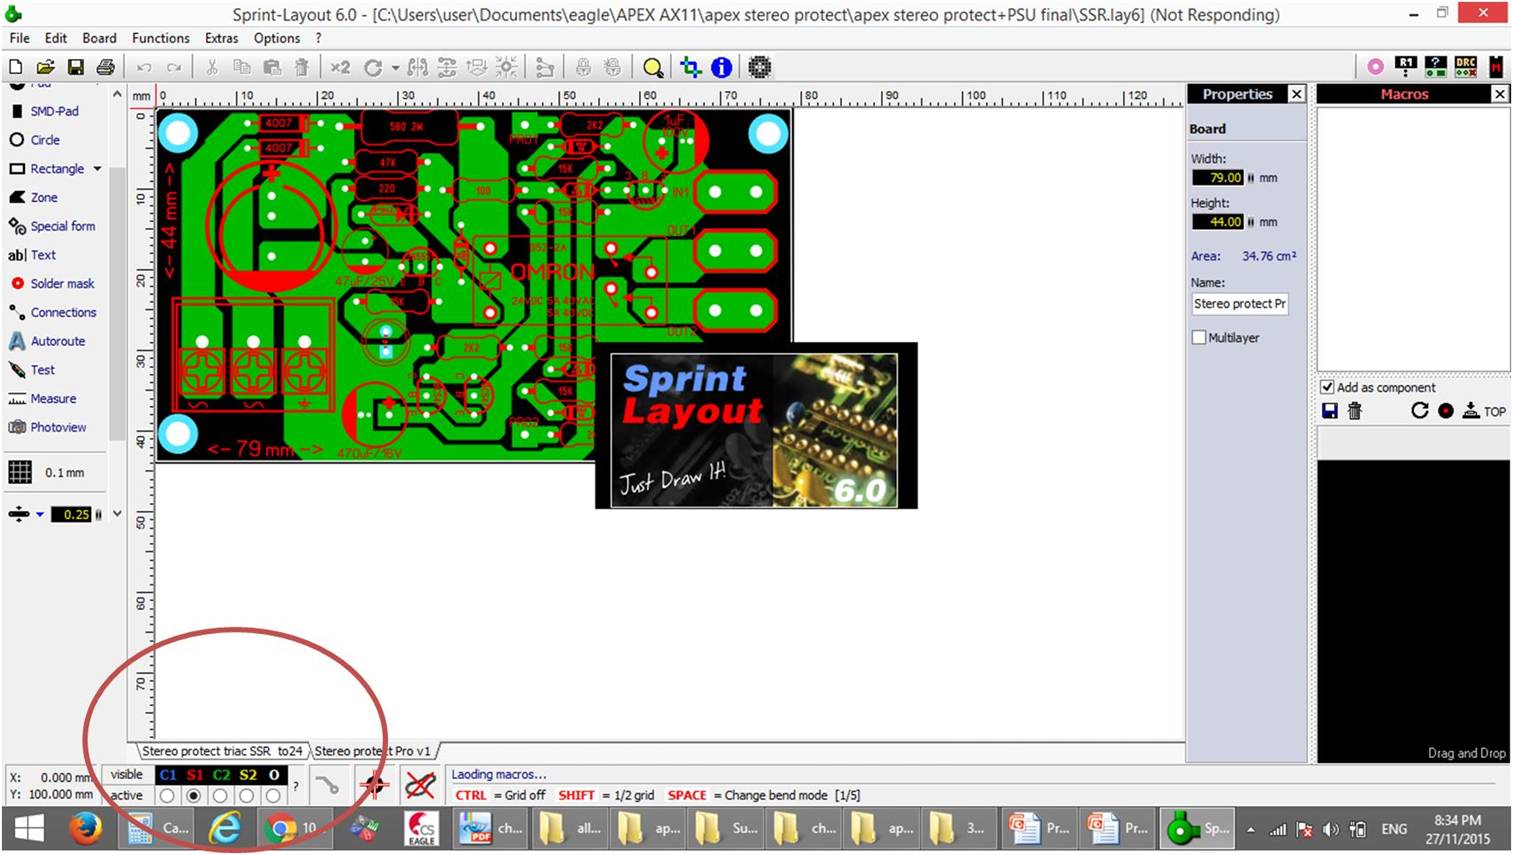Toggle the red macro panel icon
This screenshot has height=855, width=1513.
1496,66
